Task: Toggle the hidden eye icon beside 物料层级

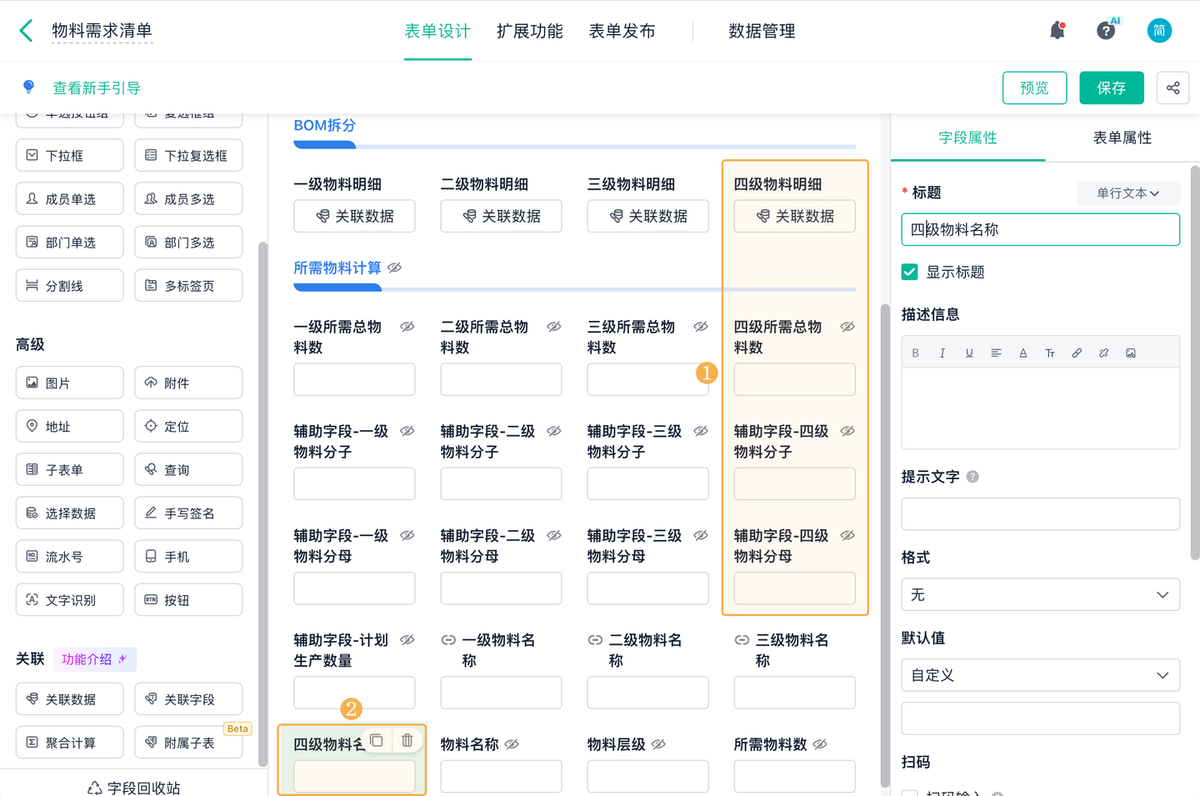Action: coord(660,745)
